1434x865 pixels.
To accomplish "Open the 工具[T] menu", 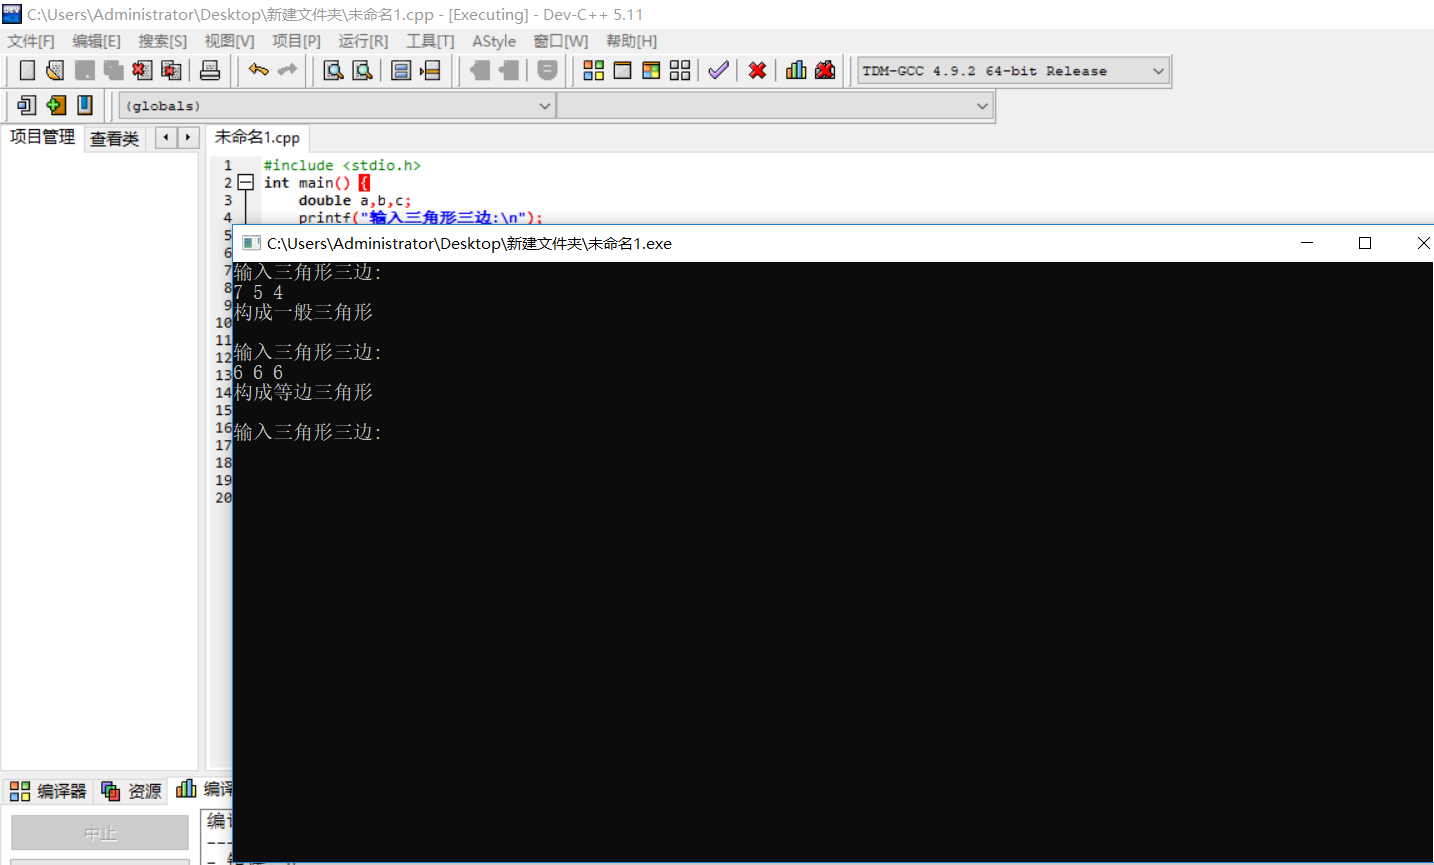I will click(x=430, y=41).
